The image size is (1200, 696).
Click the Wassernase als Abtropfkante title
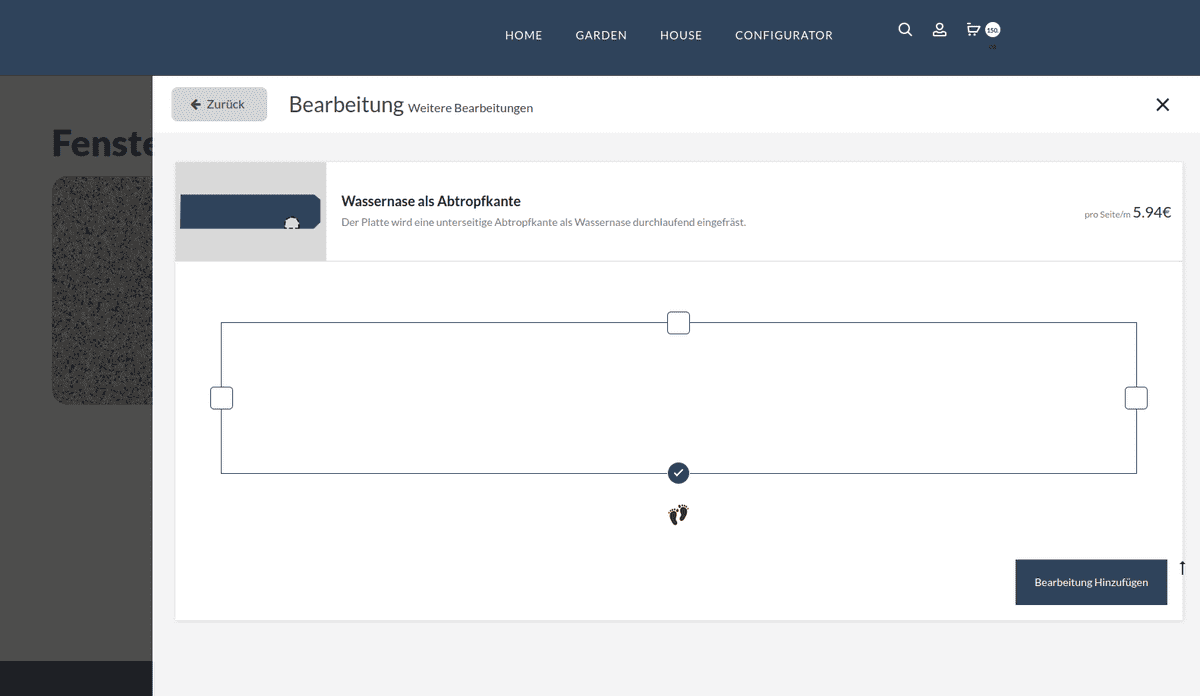[431, 201]
